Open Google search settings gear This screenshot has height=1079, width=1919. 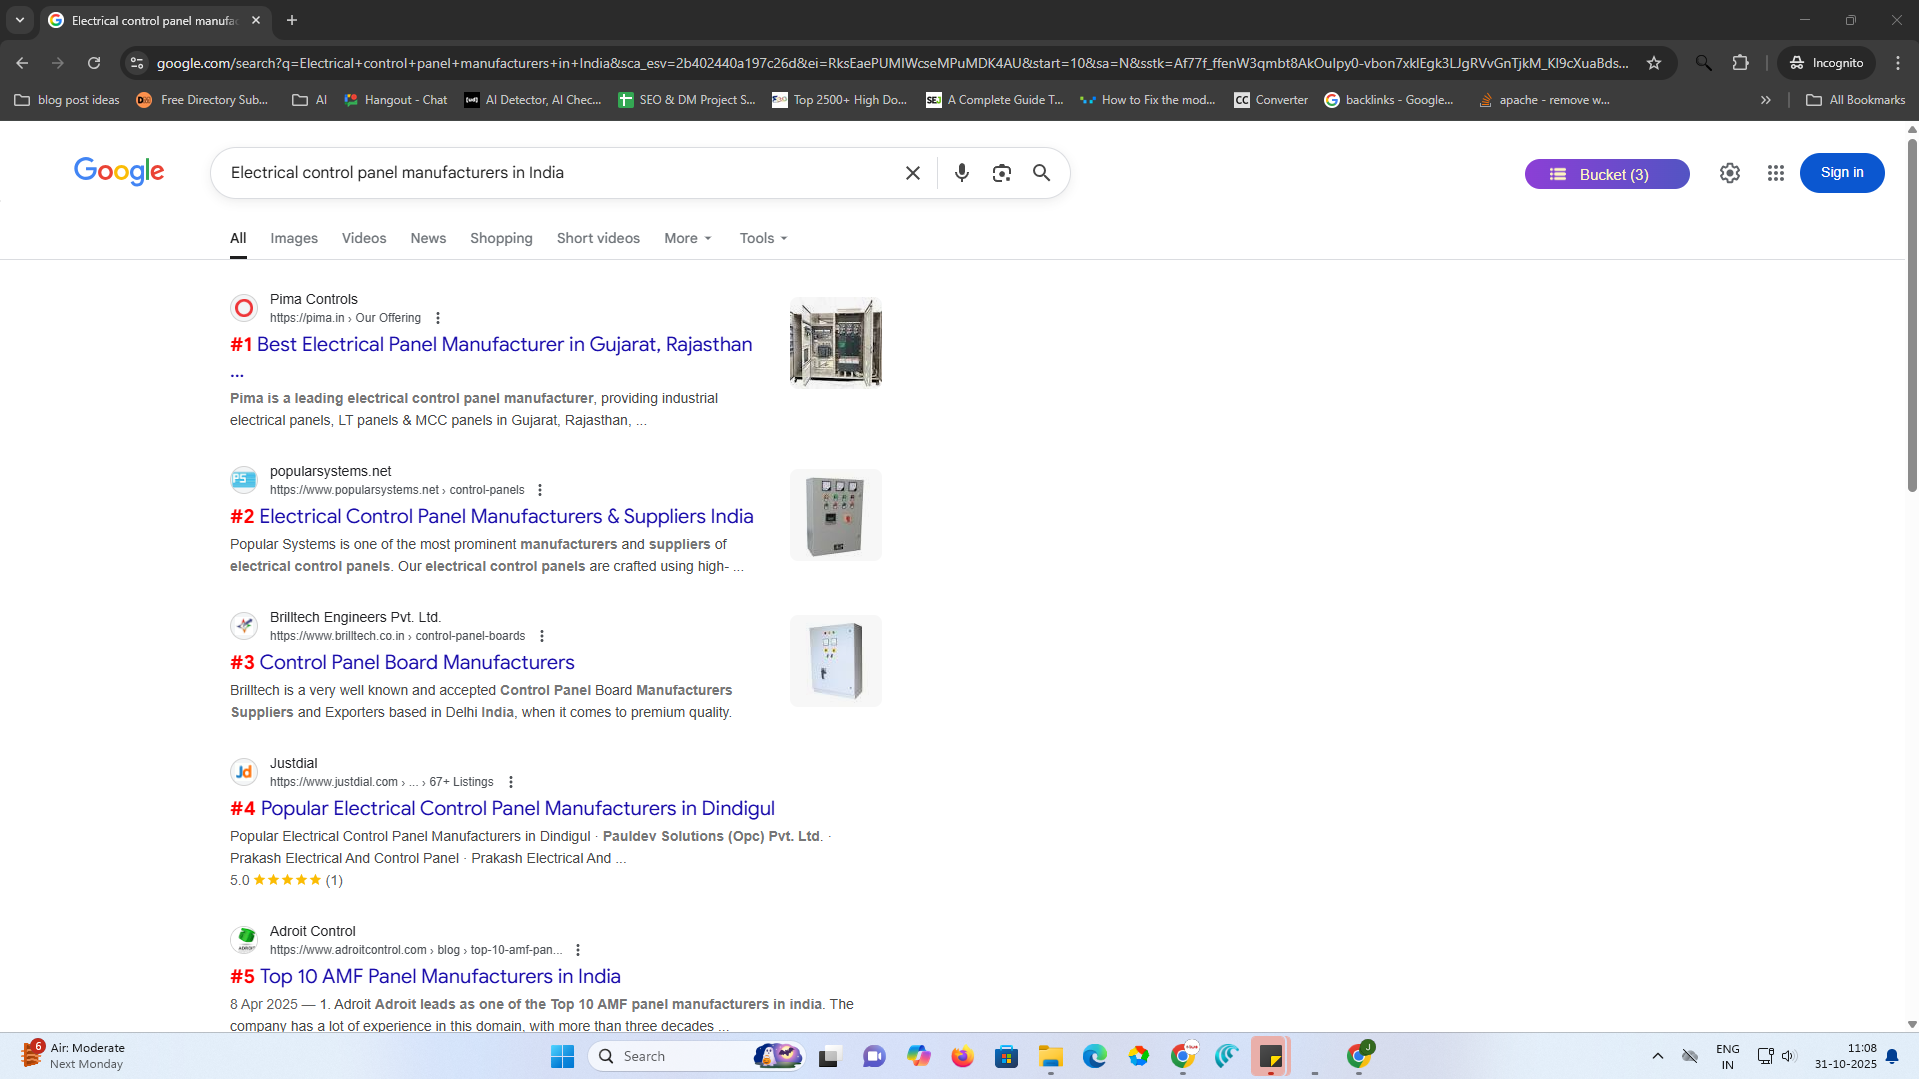point(1729,173)
